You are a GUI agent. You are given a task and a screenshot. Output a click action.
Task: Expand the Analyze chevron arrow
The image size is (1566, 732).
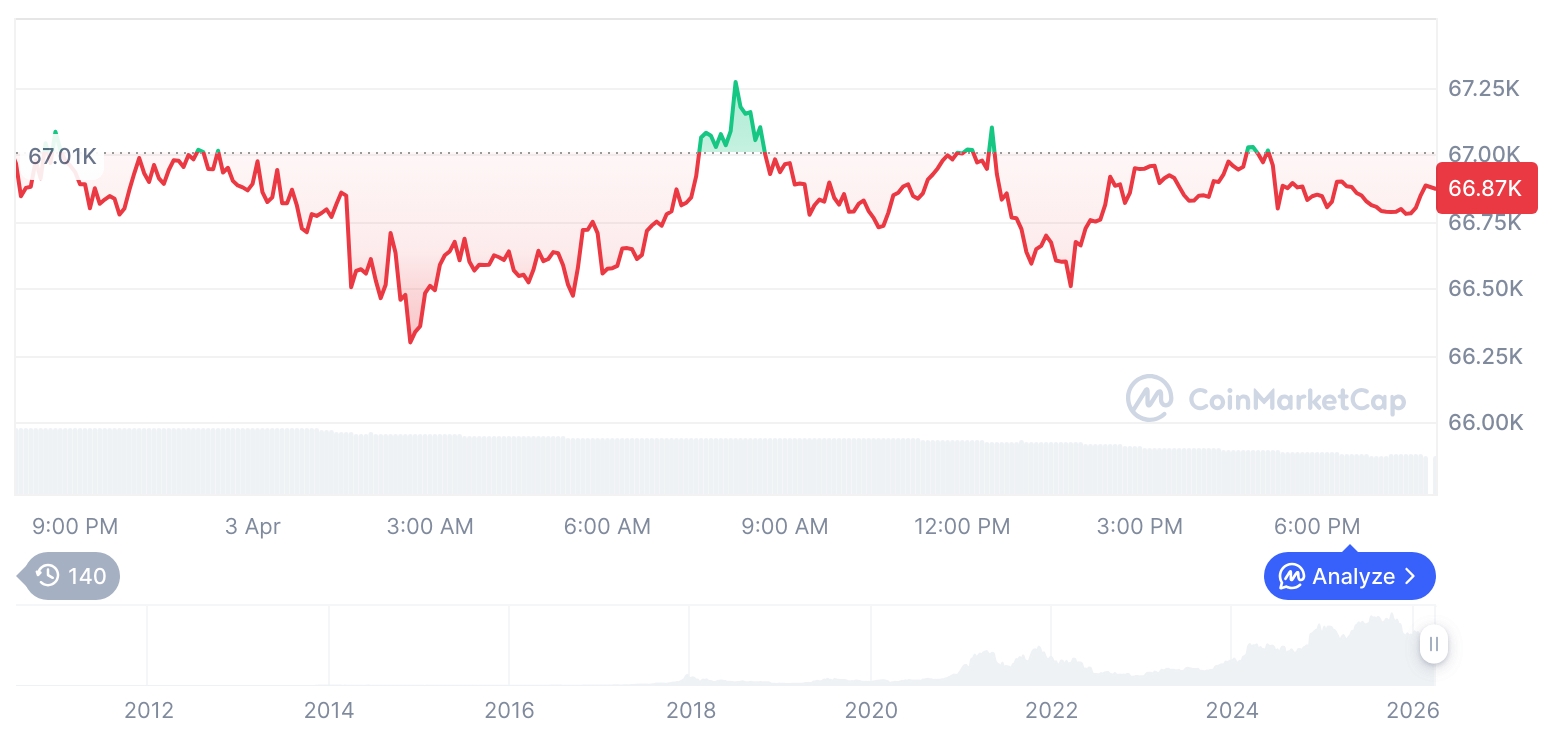point(1410,576)
